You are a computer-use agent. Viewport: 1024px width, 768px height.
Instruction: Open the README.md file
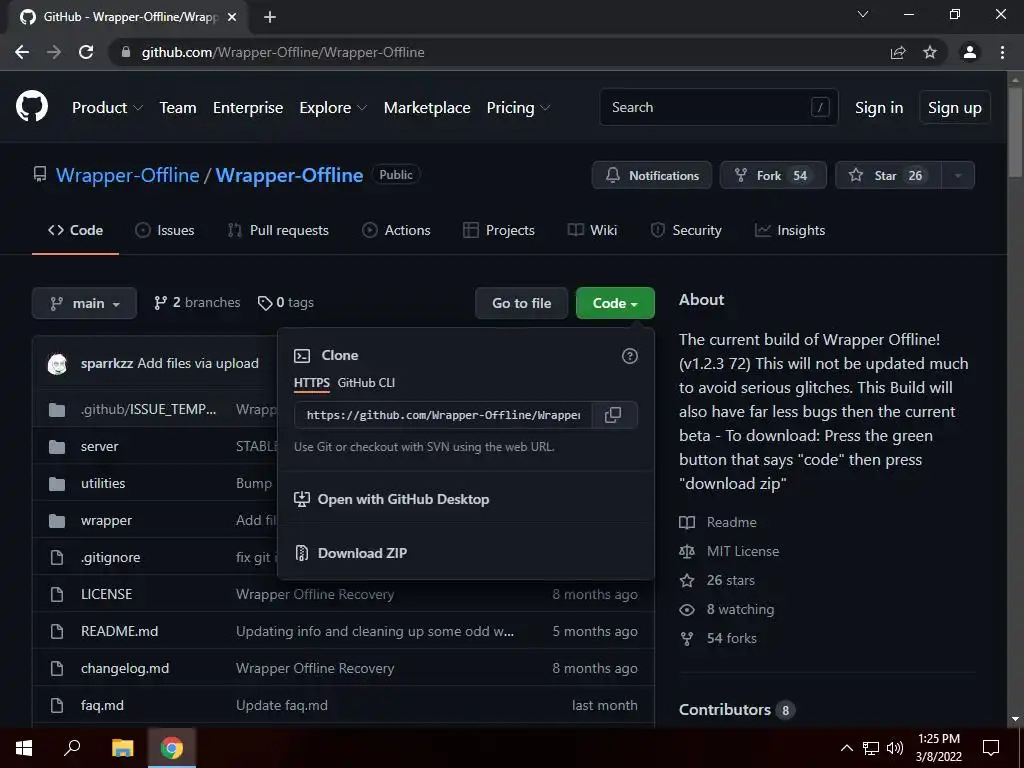(120, 632)
